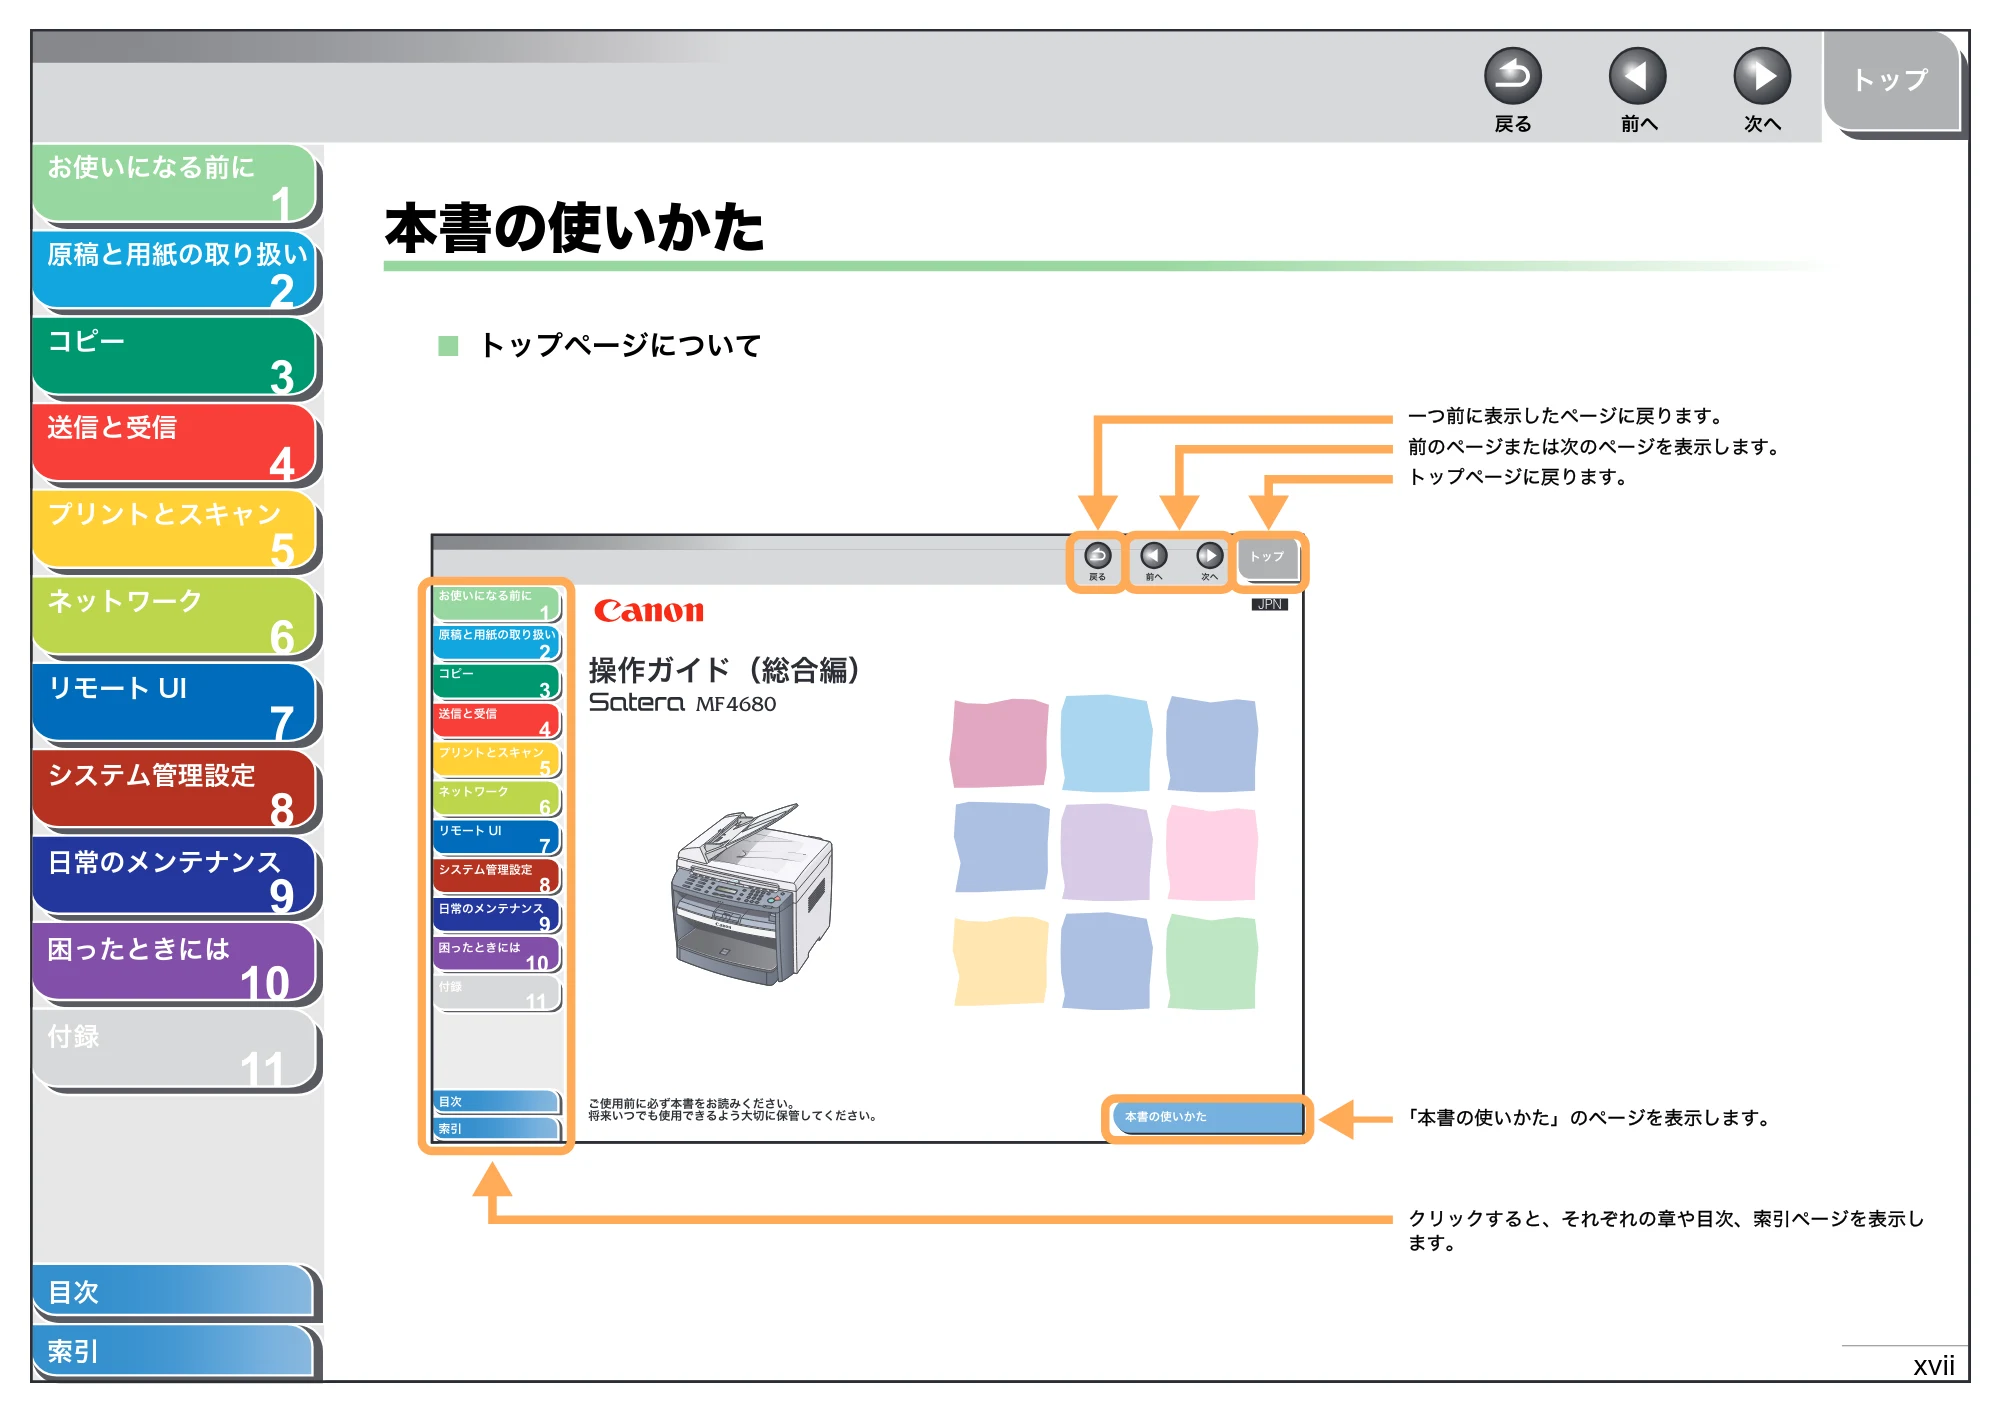Open the 索引 index button in sidebar
Image resolution: width=2000 pixels, height=1414 pixels.
point(173,1351)
